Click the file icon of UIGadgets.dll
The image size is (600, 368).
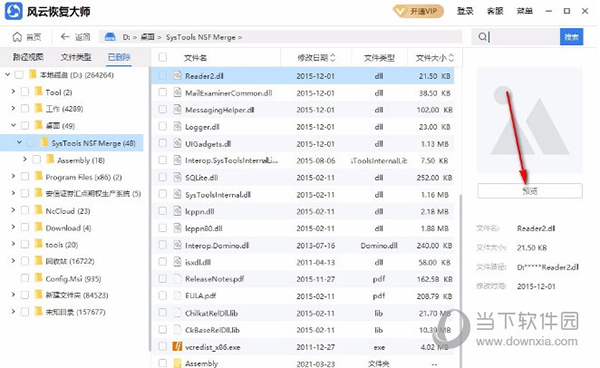[x=177, y=143]
